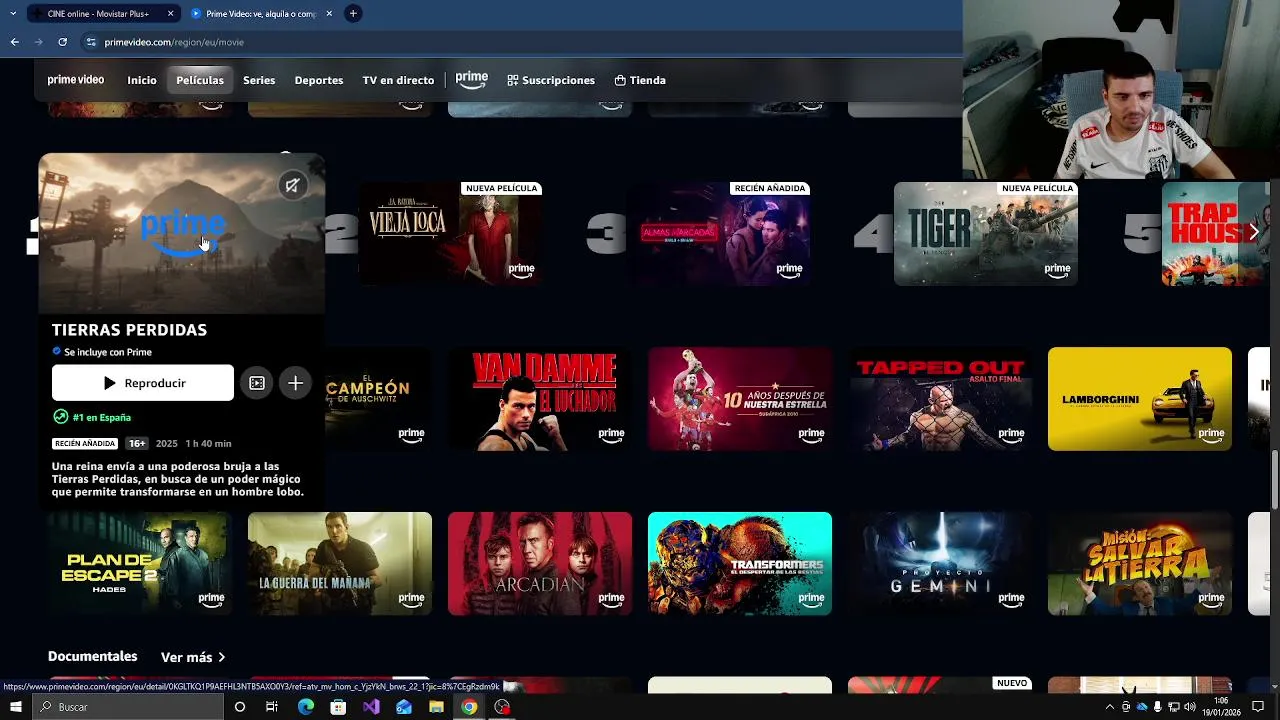The height and width of the screenshot is (720, 1280).
Task: Click the Buscar taskbar search box
Action: coord(128,707)
